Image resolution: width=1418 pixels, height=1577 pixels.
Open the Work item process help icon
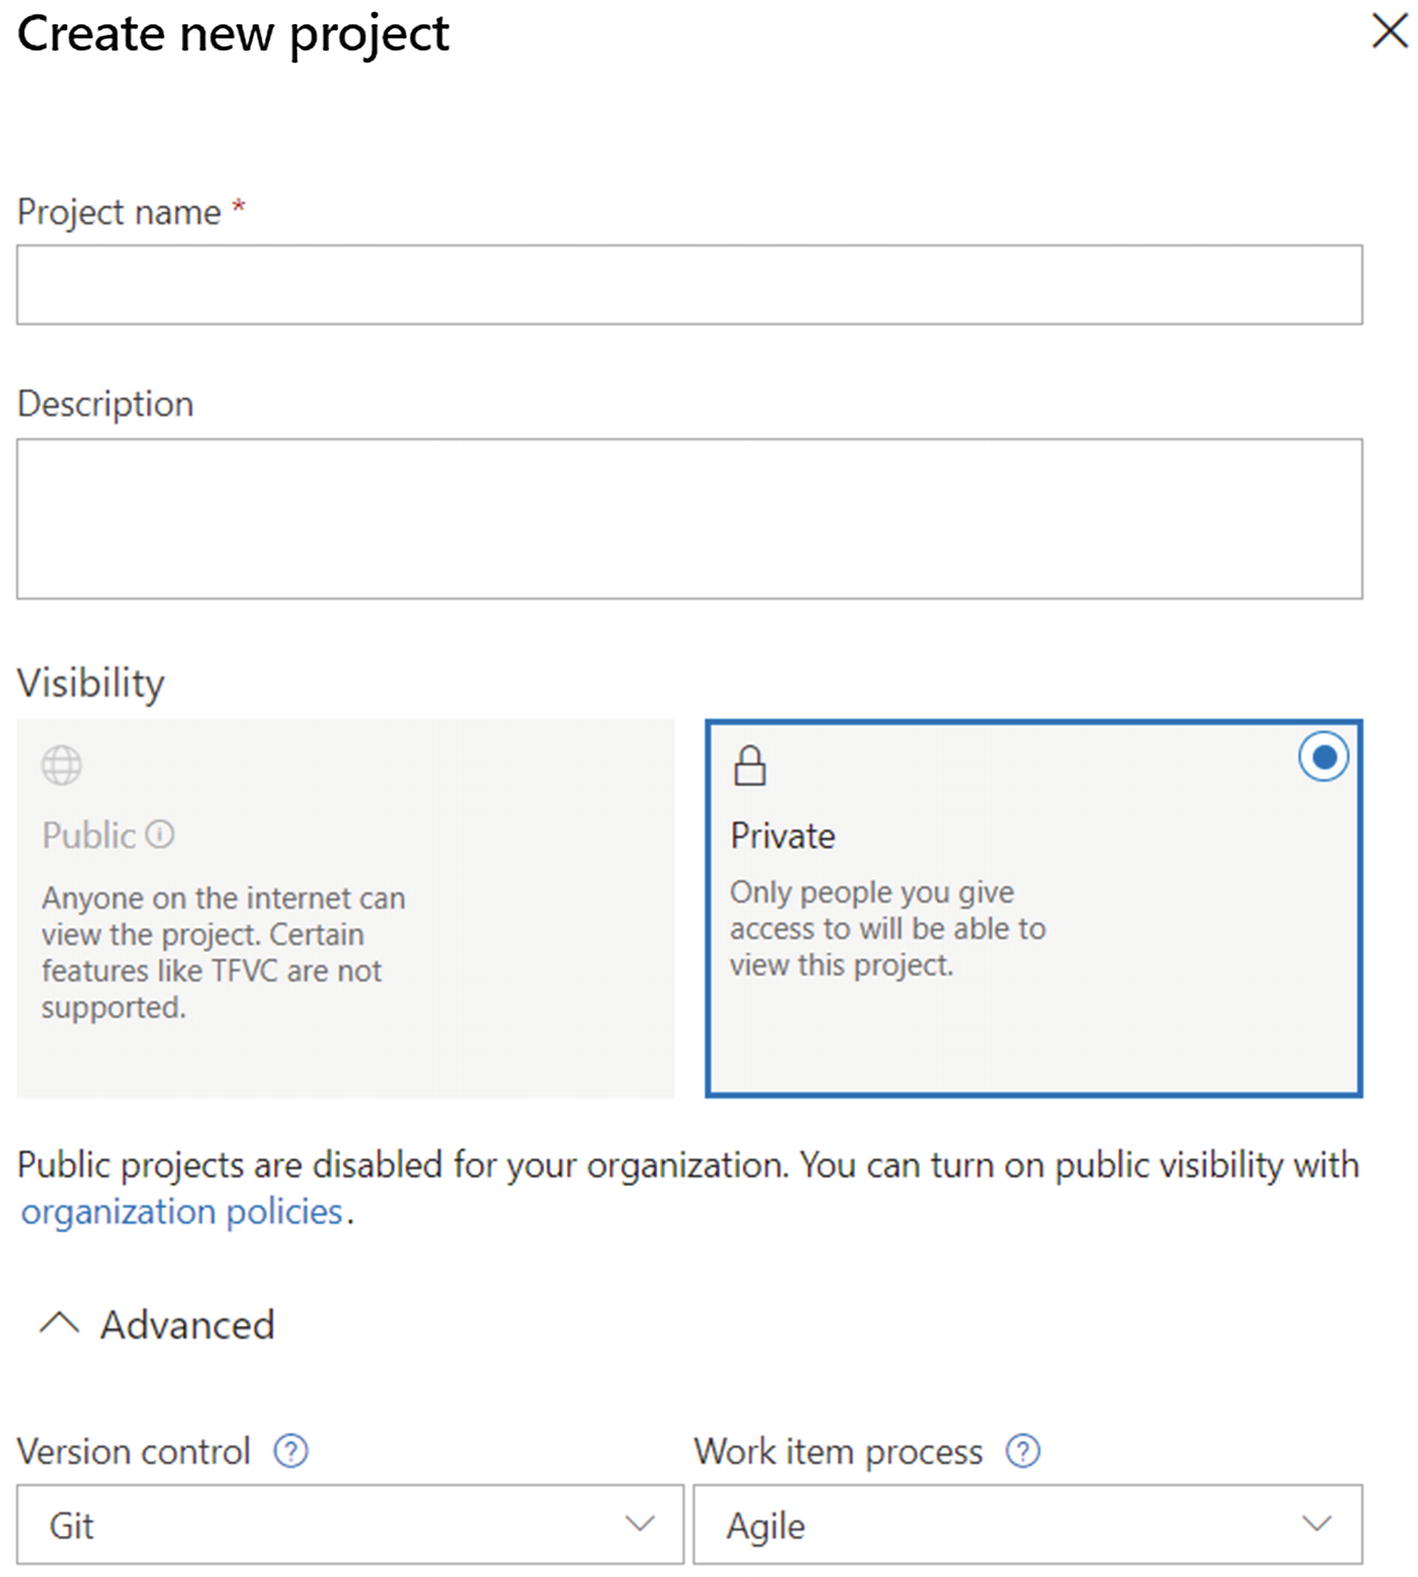pyautogui.click(x=1023, y=1450)
